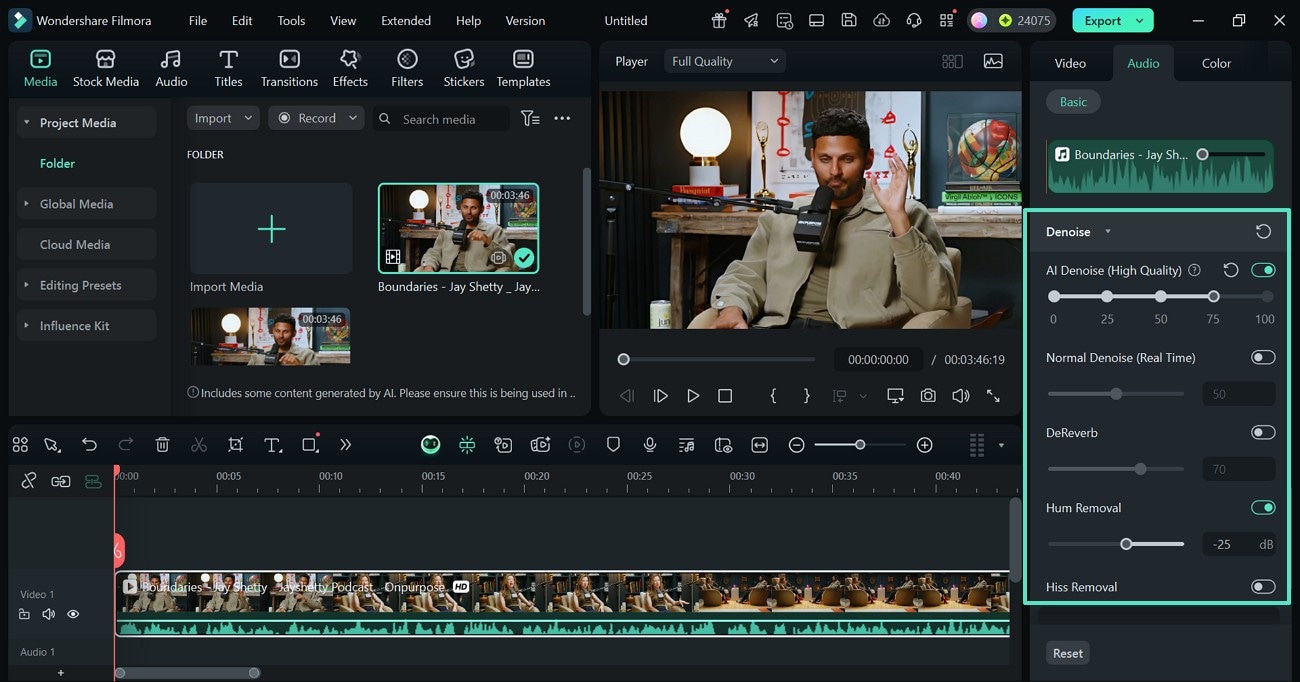Screen dimensions: 1300x682
Task: Click the voiceover microphone icon
Action: tap(650, 445)
